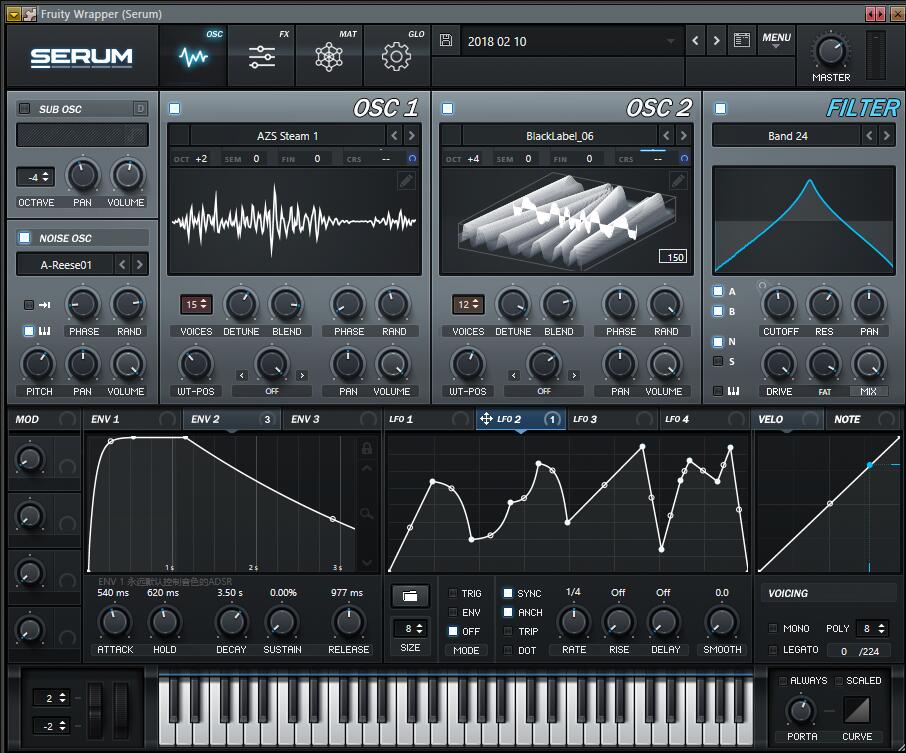Select next OSC 2 wavetable

[684, 136]
